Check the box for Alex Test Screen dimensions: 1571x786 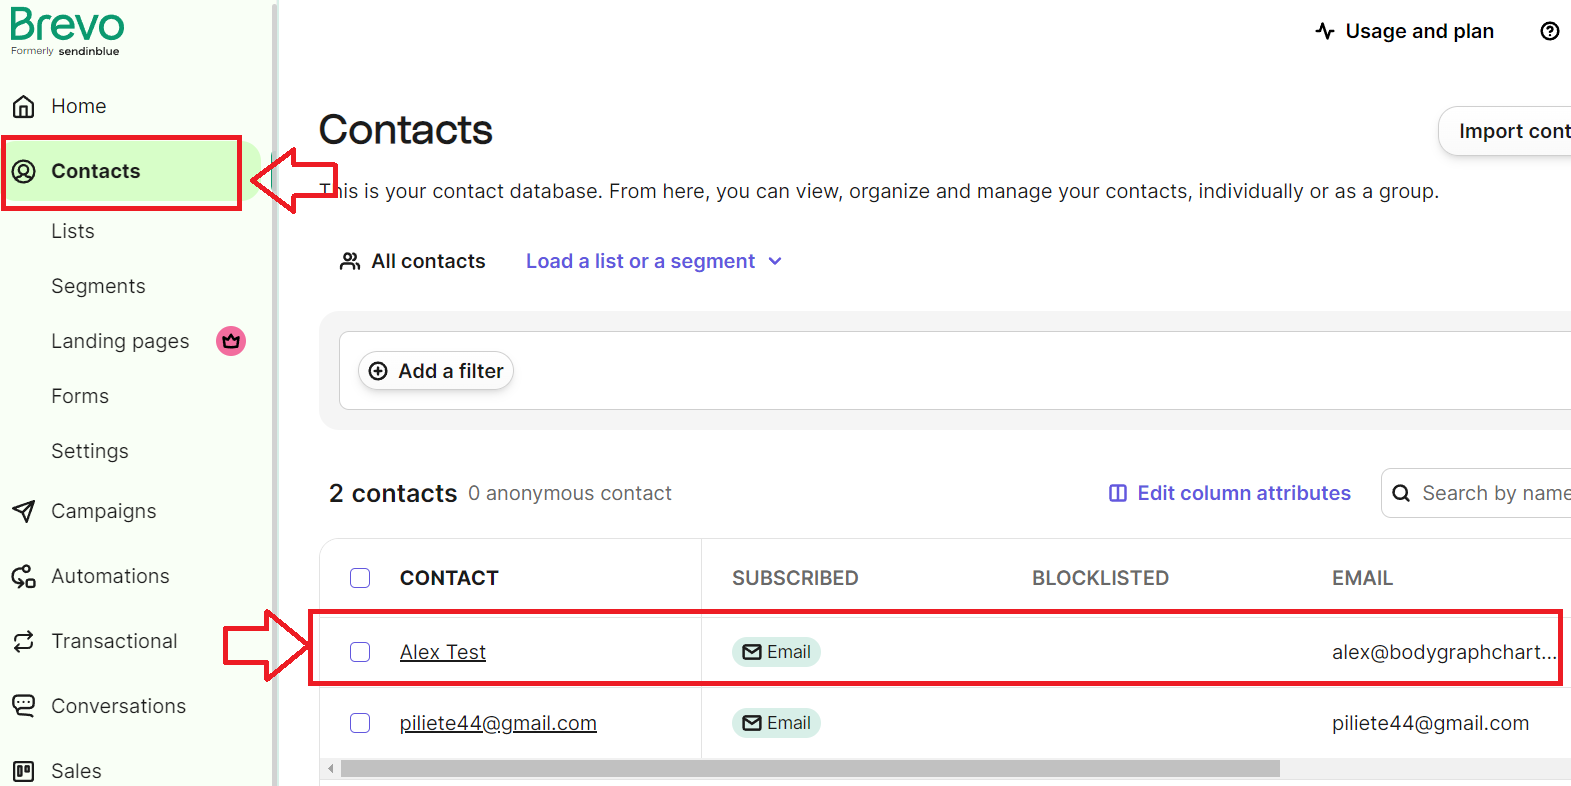click(x=360, y=652)
